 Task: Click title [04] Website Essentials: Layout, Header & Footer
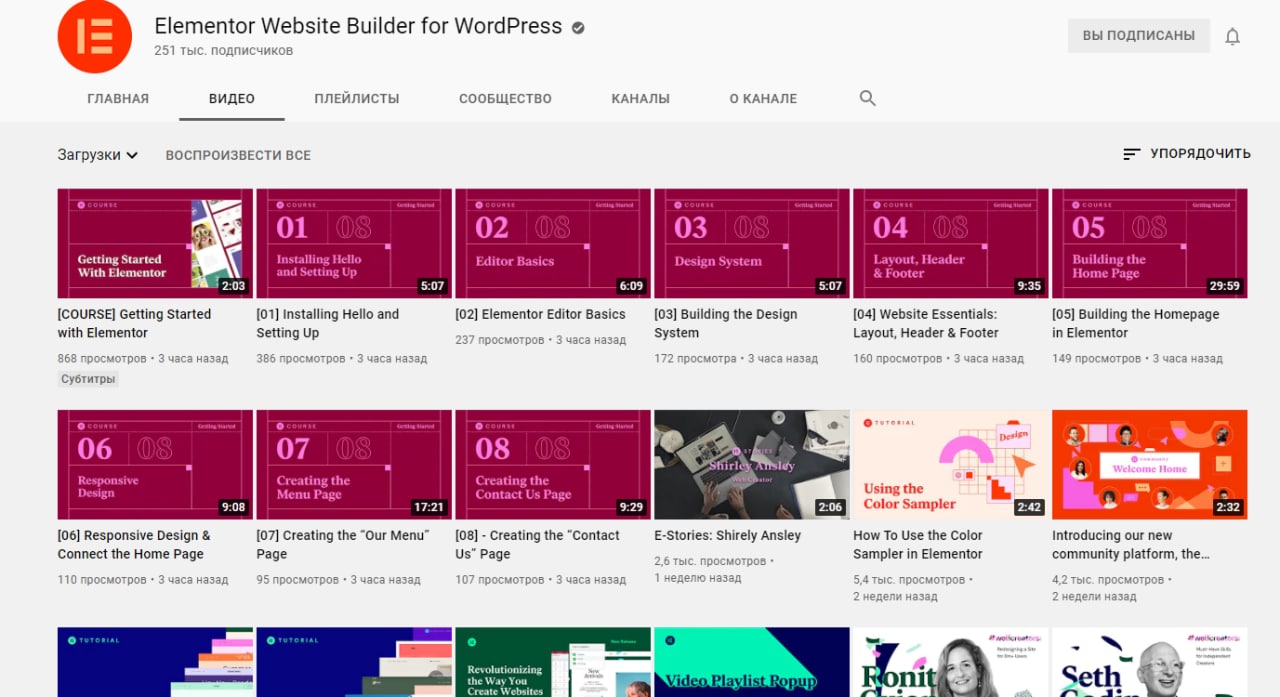coord(926,323)
